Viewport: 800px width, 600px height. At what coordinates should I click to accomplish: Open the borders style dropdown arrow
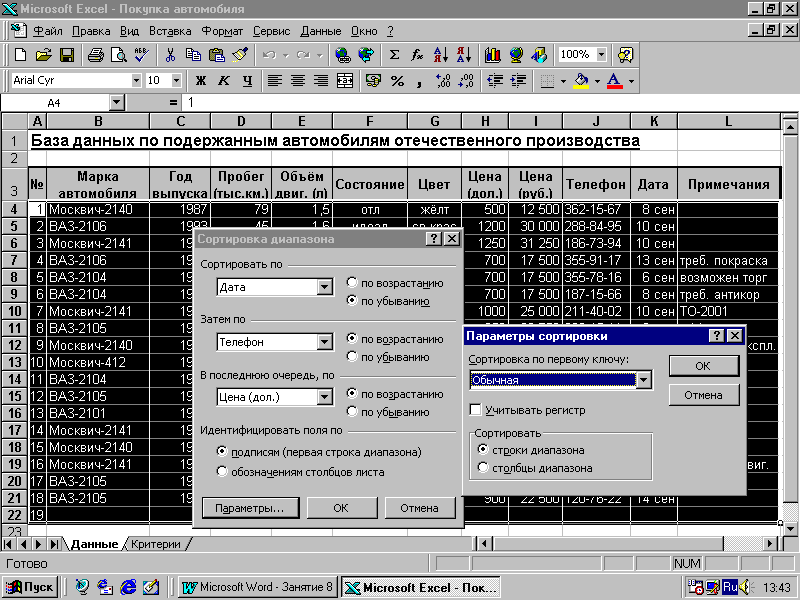[x=563, y=81]
